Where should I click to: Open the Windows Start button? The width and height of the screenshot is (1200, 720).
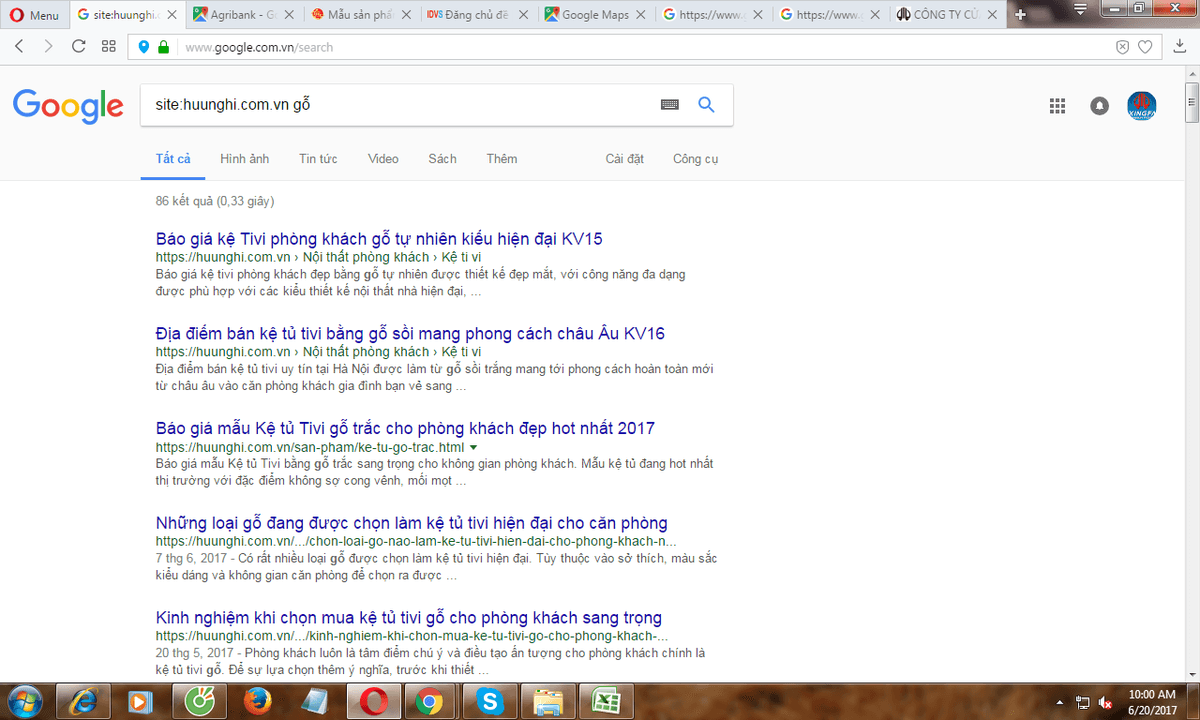click(24, 701)
